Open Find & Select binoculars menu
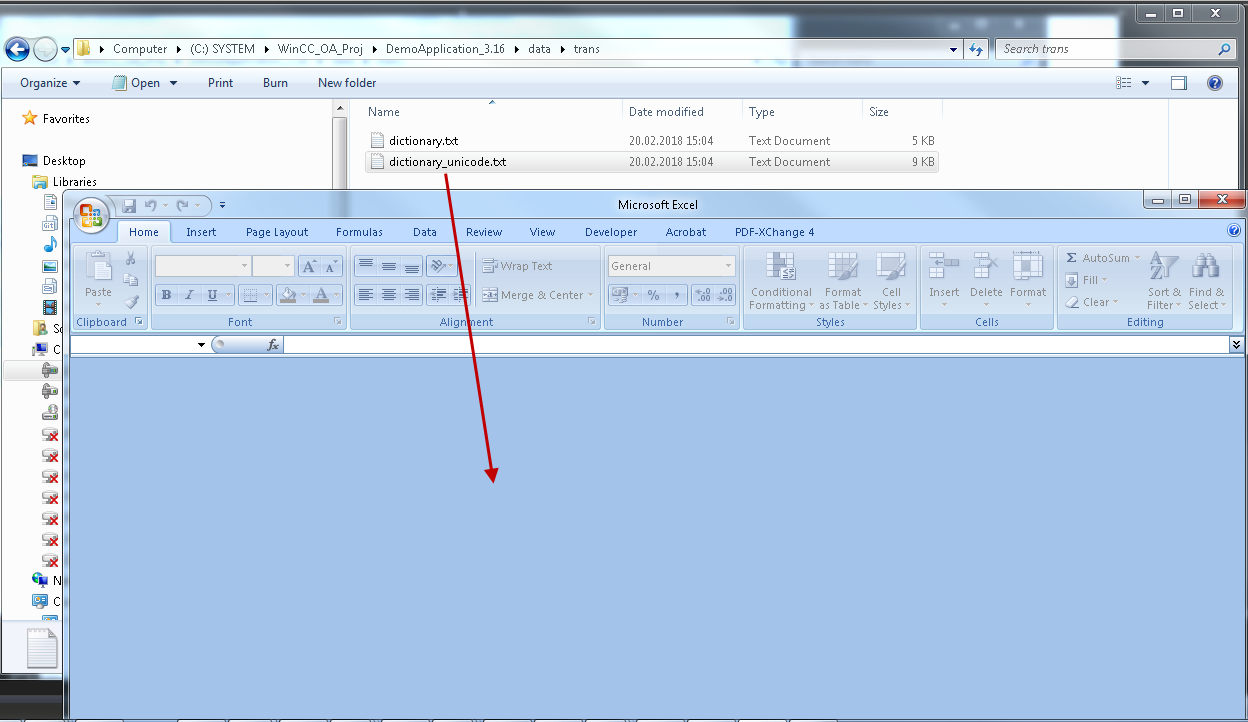 tap(1206, 280)
